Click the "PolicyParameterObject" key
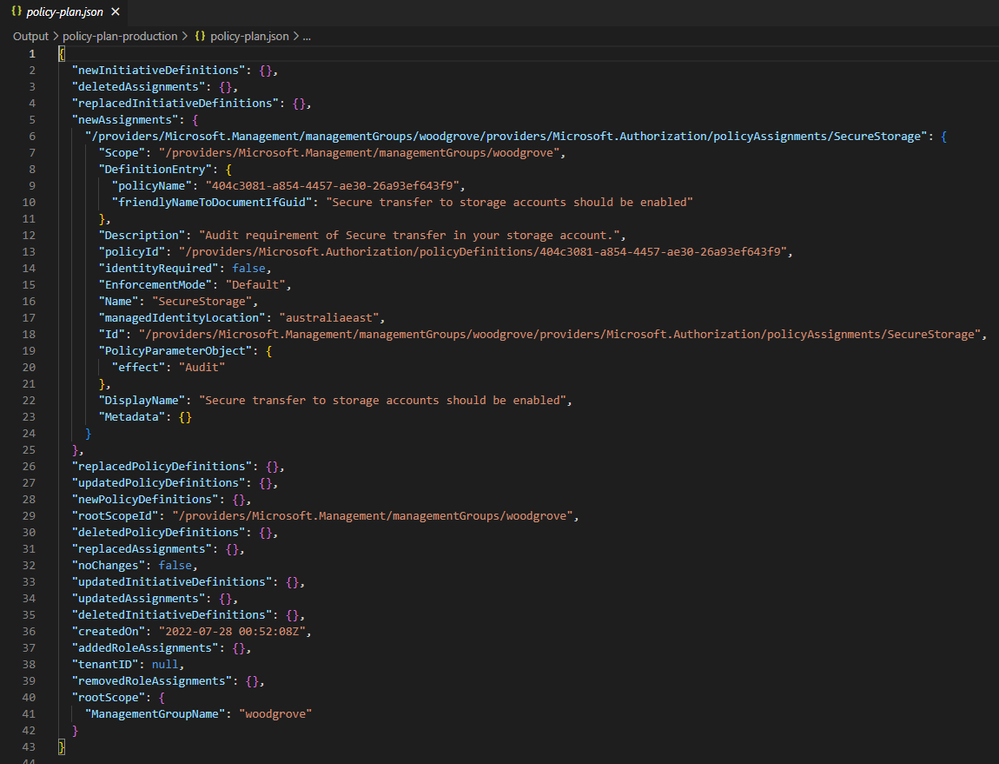The image size is (999, 764). pyautogui.click(x=175, y=351)
